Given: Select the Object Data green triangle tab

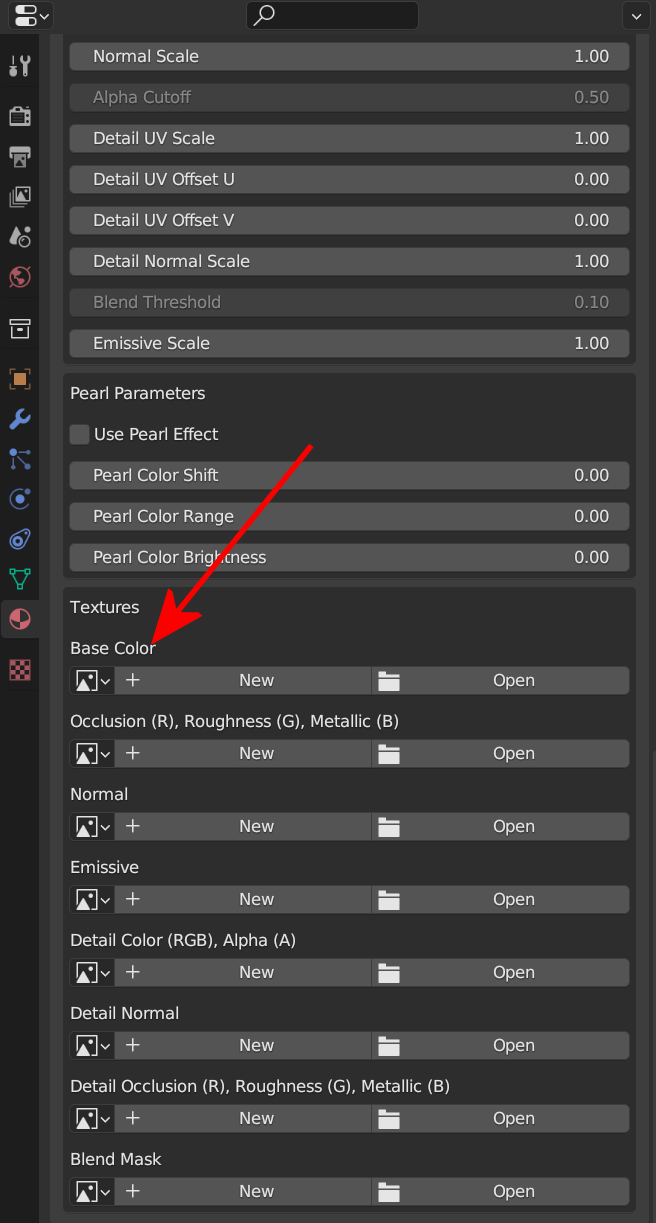Looking at the screenshot, I should (19, 579).
